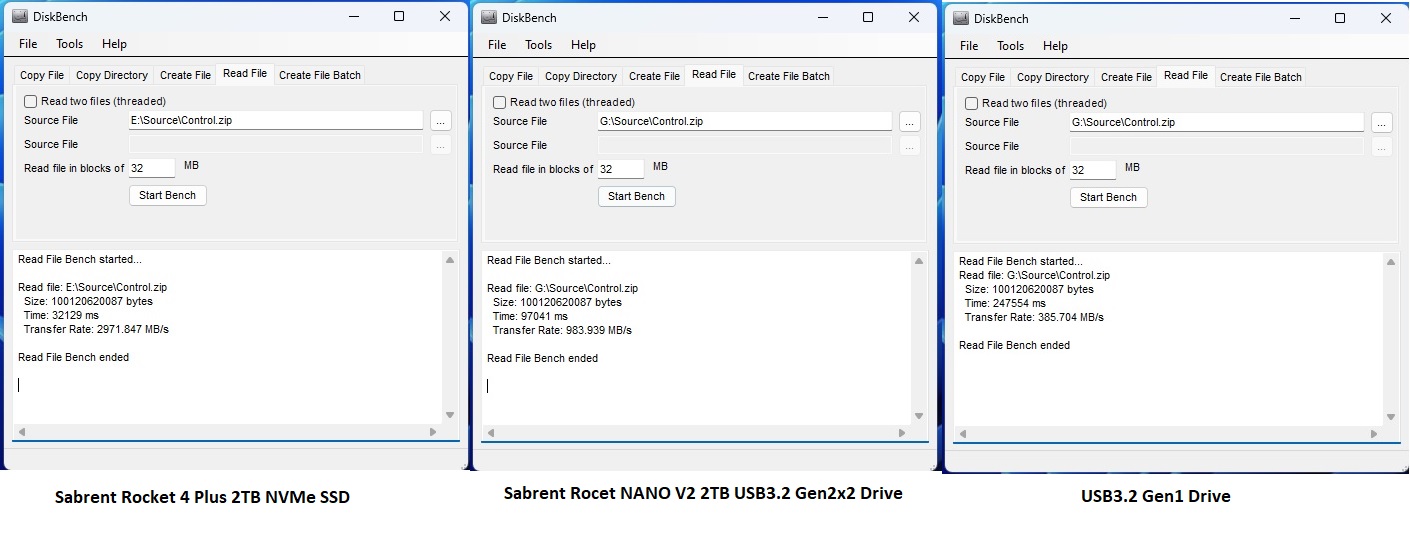
Task: Click Start Bench in Gen2x2 window
Action: pos(637,196)
